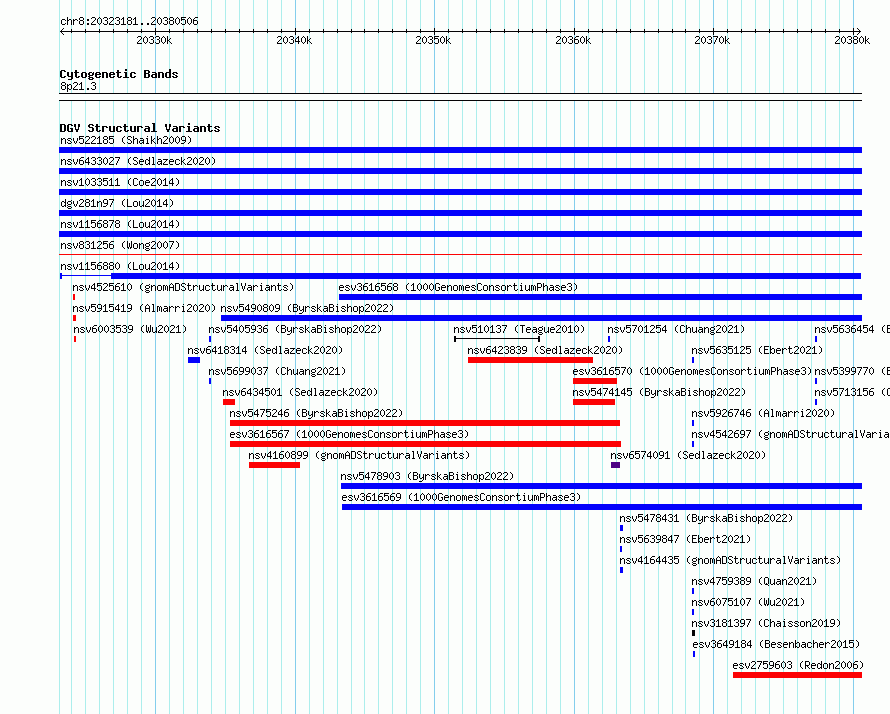Click the small red block under nsv6434501
This screenshot has height=714, width=890.
pyautogui.click(x=229, y=402)
